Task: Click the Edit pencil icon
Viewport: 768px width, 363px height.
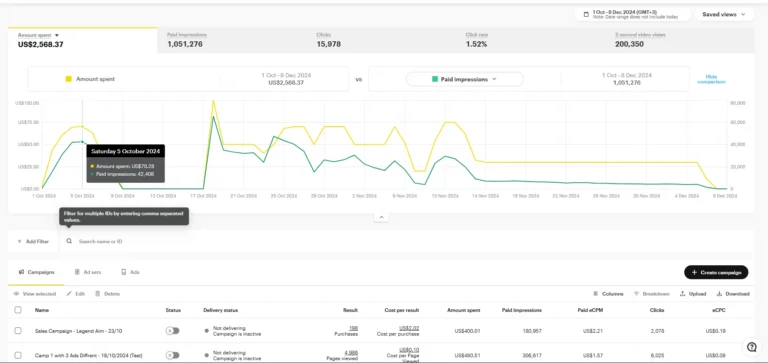Action: tap(69, 294)
